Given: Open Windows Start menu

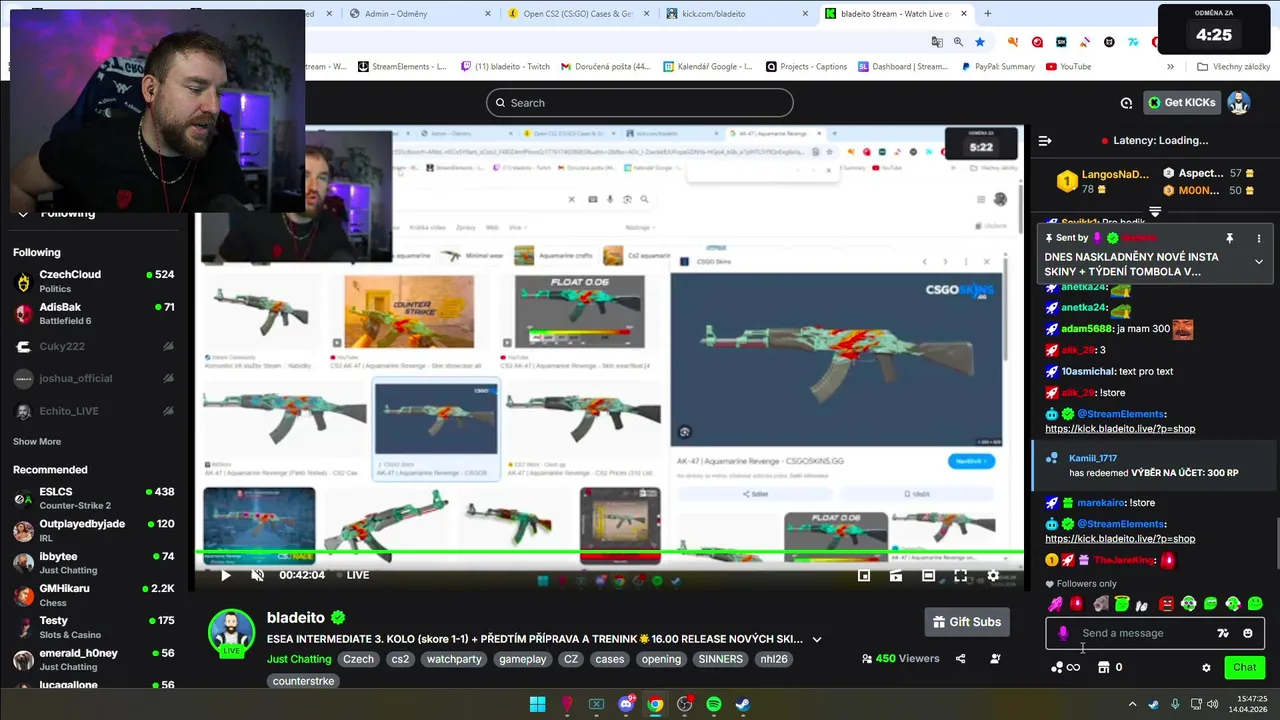Looking at the screenshot, I should (x=537, y=704).
